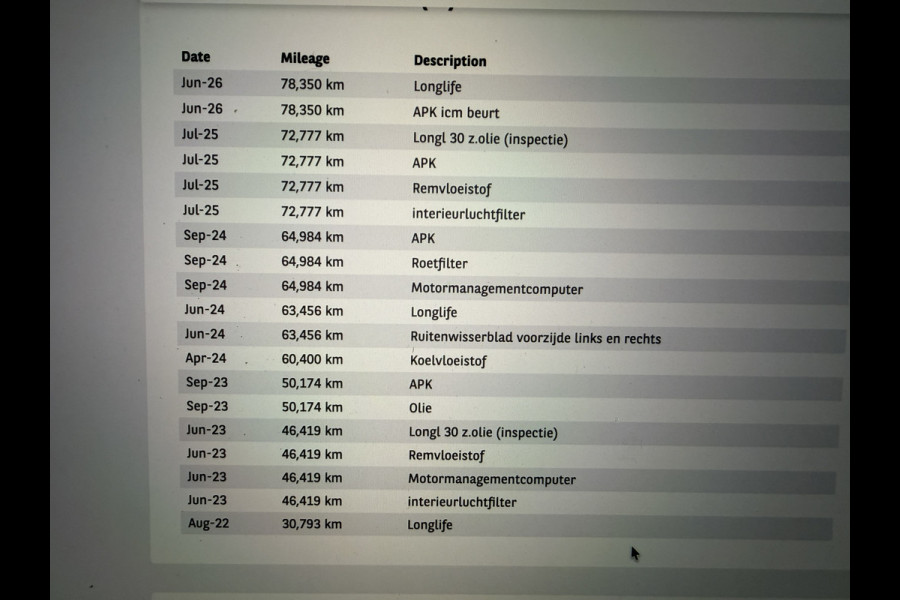
Task: Select the Jun-26 Longlife row
Action: pyautogui.click(x=511, y=86)
